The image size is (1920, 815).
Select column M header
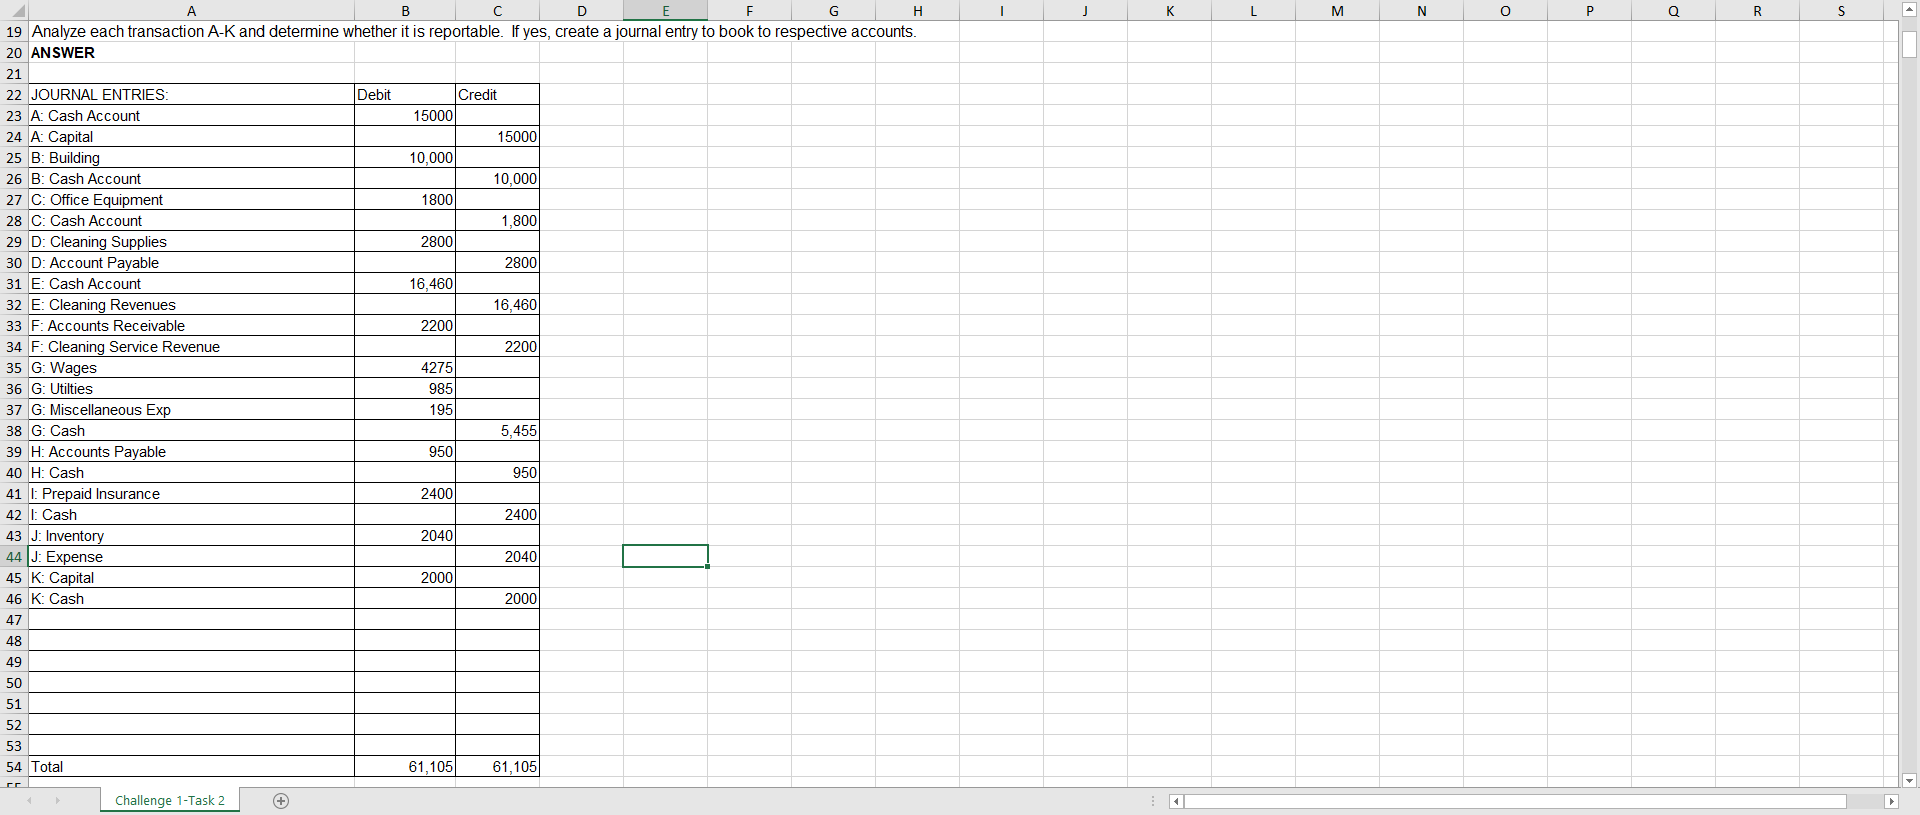tap(1337, 11)
